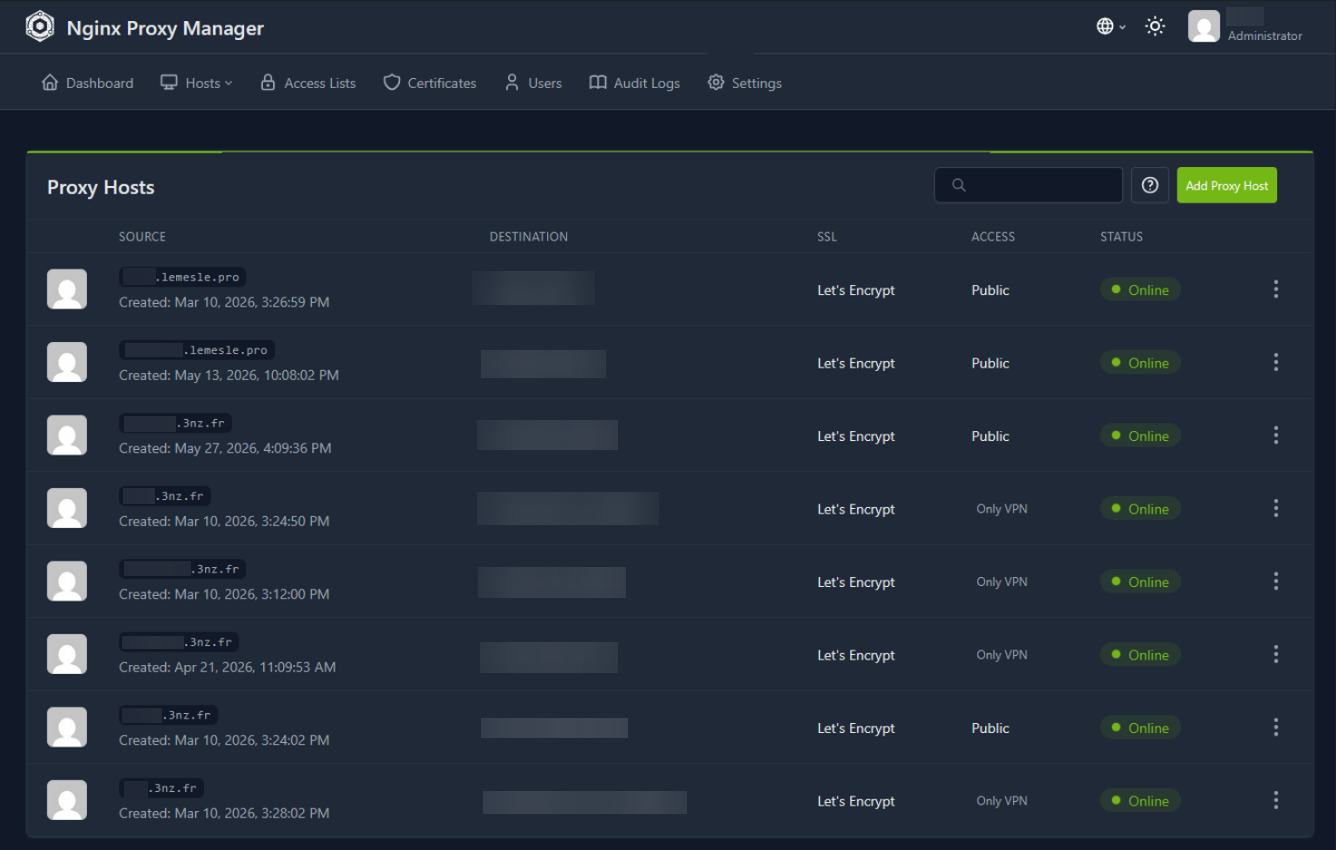Click the STATUS column header
Screen dimensions: 1336x850
(1121, 237)
